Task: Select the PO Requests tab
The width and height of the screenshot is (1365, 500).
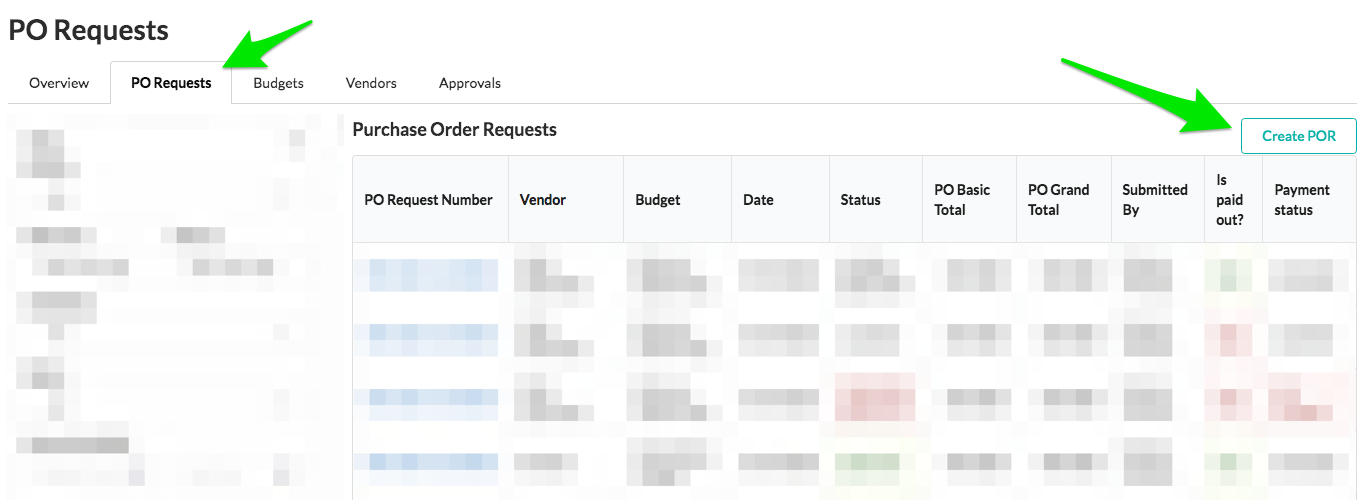Action: tap(171, 83)
